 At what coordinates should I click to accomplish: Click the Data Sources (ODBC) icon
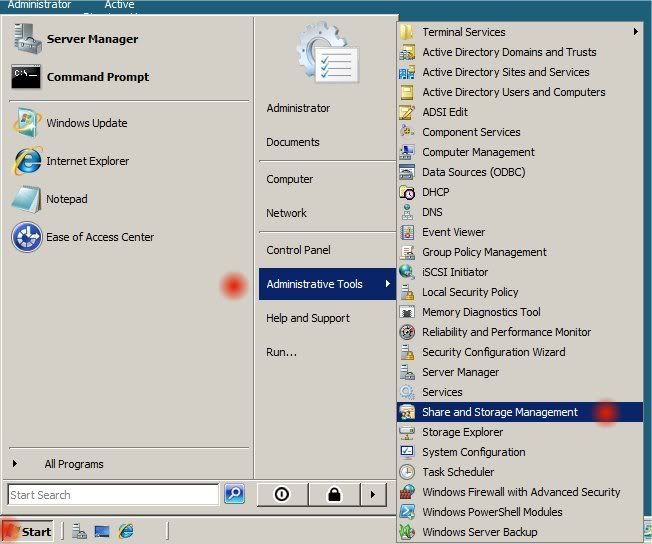pos(407,172)
